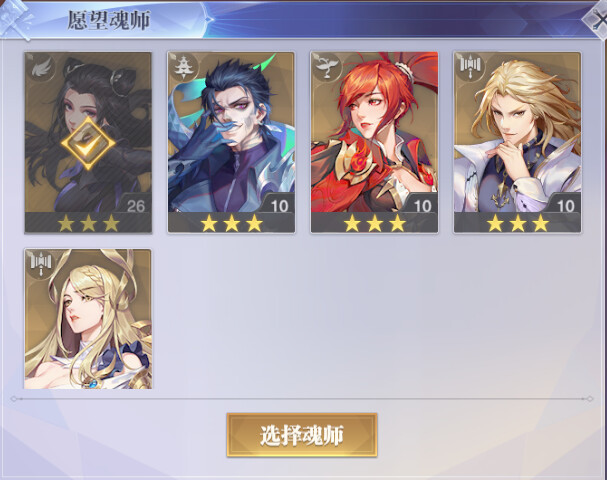607x480 pixels.
Task: Pick the blonde woman card in the second row
Action: click(x=88, y=319)
